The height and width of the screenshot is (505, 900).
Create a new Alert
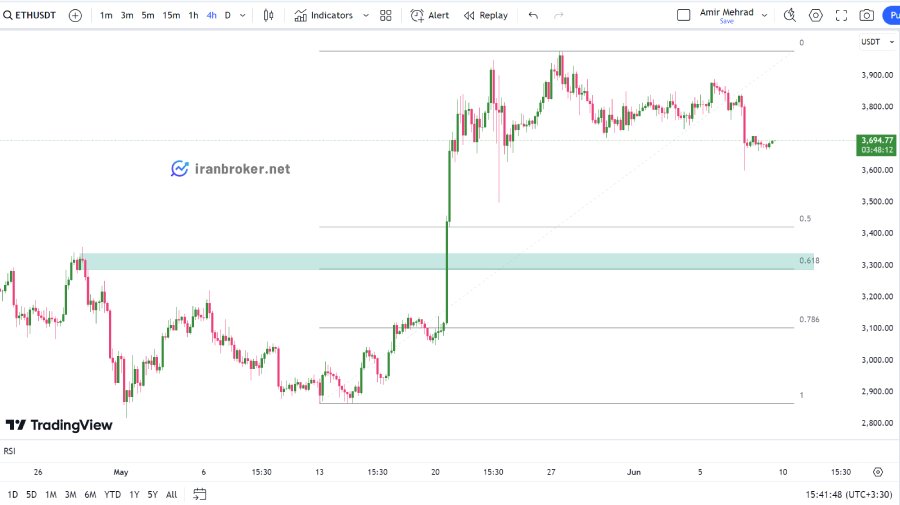(430, 15)
